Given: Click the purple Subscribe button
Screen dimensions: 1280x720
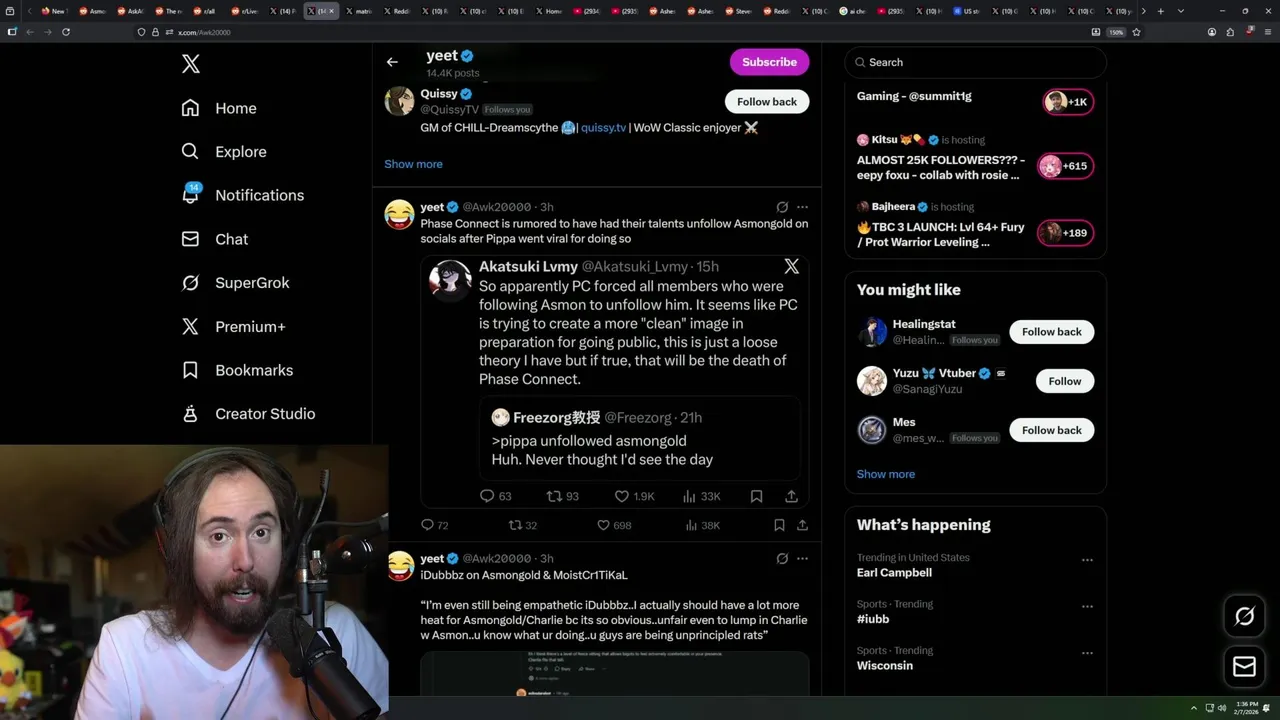Looking at the screenshot, I should tap(769, 62).
